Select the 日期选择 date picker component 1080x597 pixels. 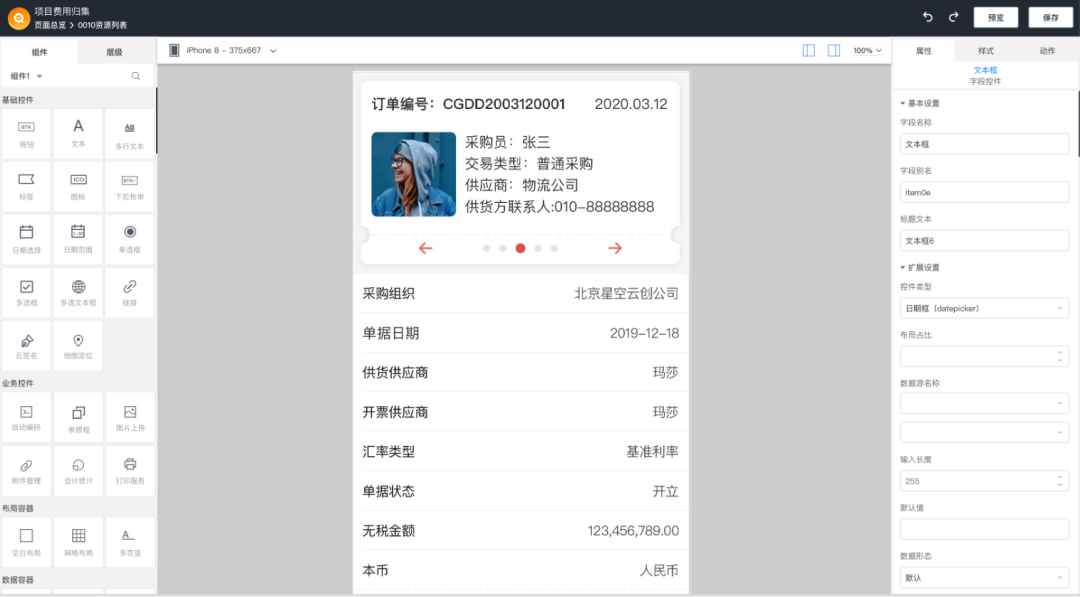[27, 239]
